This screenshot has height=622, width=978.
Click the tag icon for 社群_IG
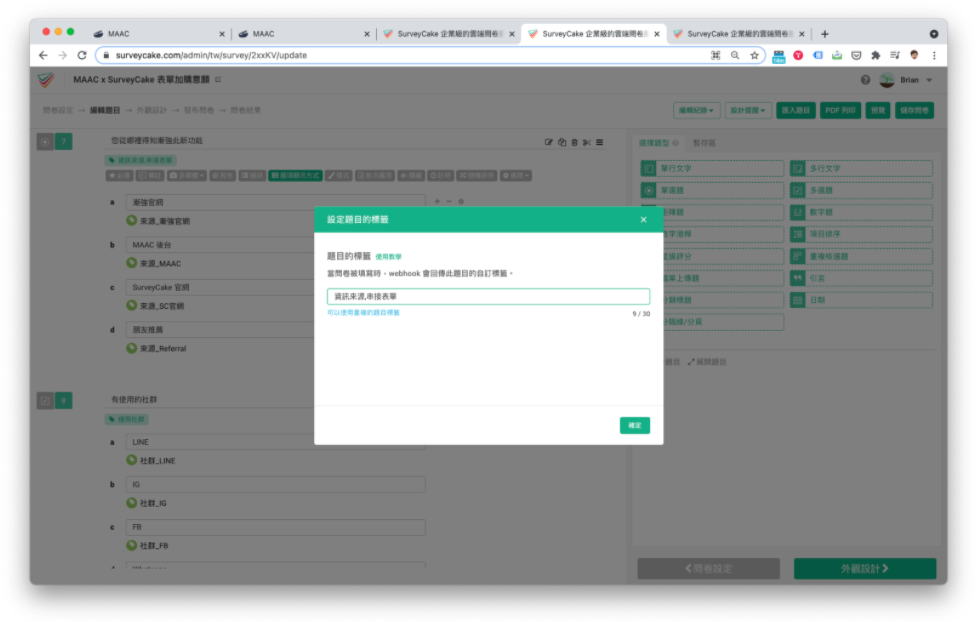[132, 502]
